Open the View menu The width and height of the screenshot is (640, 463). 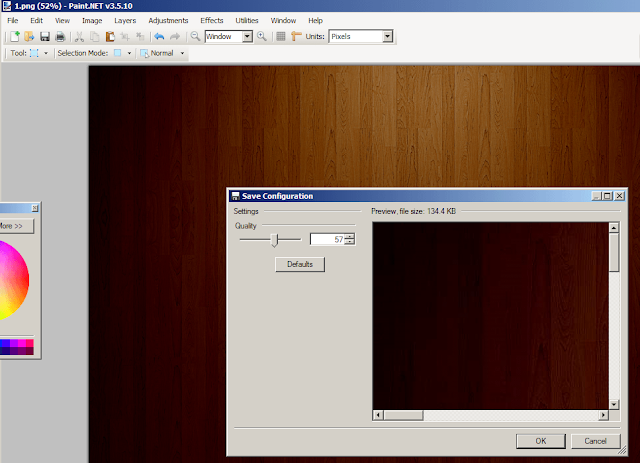click(x=62, y=20)
